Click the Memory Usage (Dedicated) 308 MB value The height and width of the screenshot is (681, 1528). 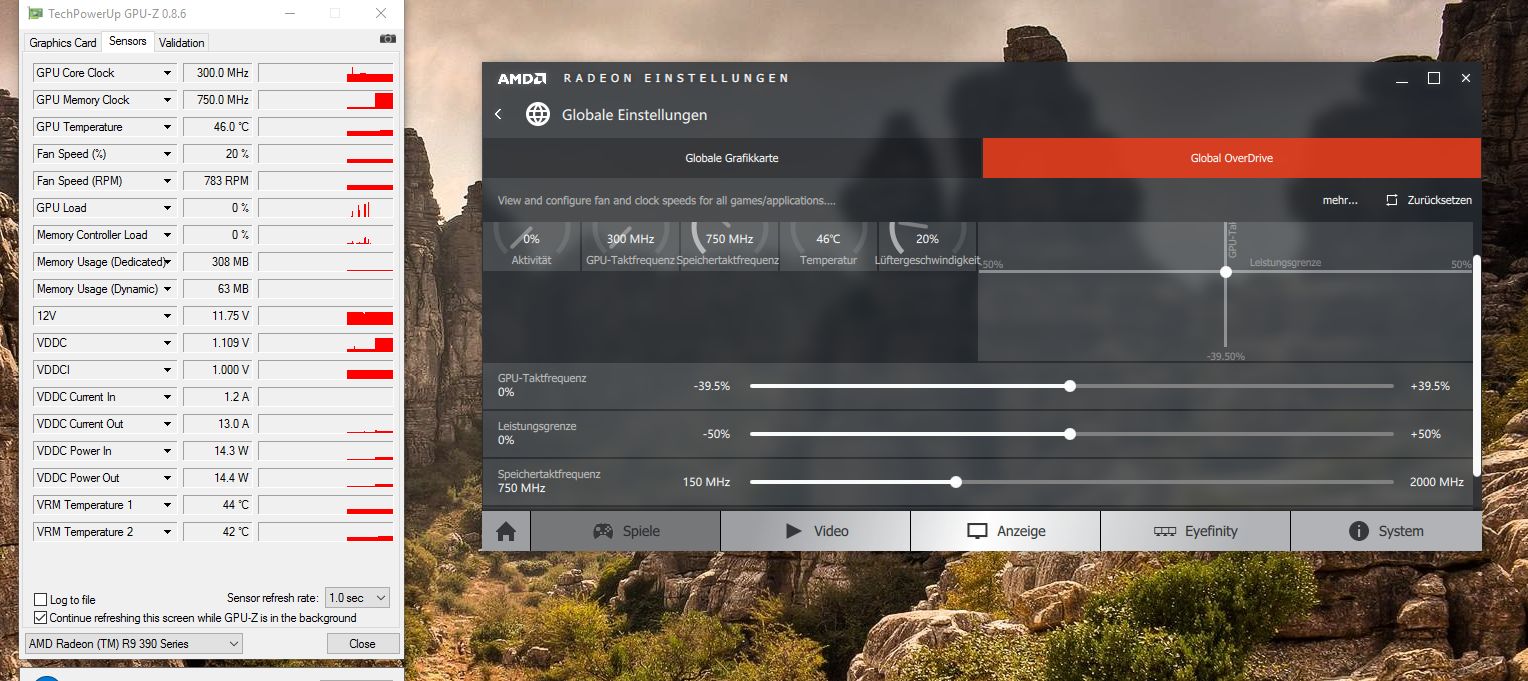click(x=217, y=262)
